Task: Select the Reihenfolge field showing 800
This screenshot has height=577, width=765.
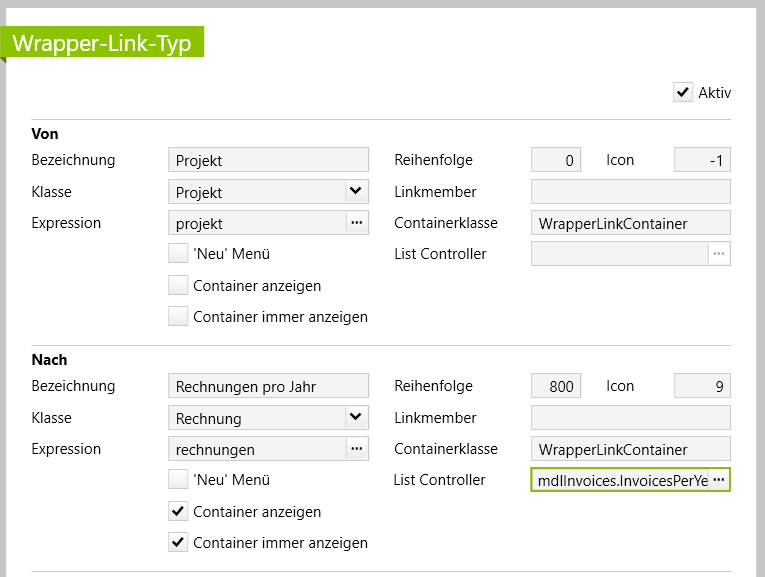Action: tap(556, 386)
